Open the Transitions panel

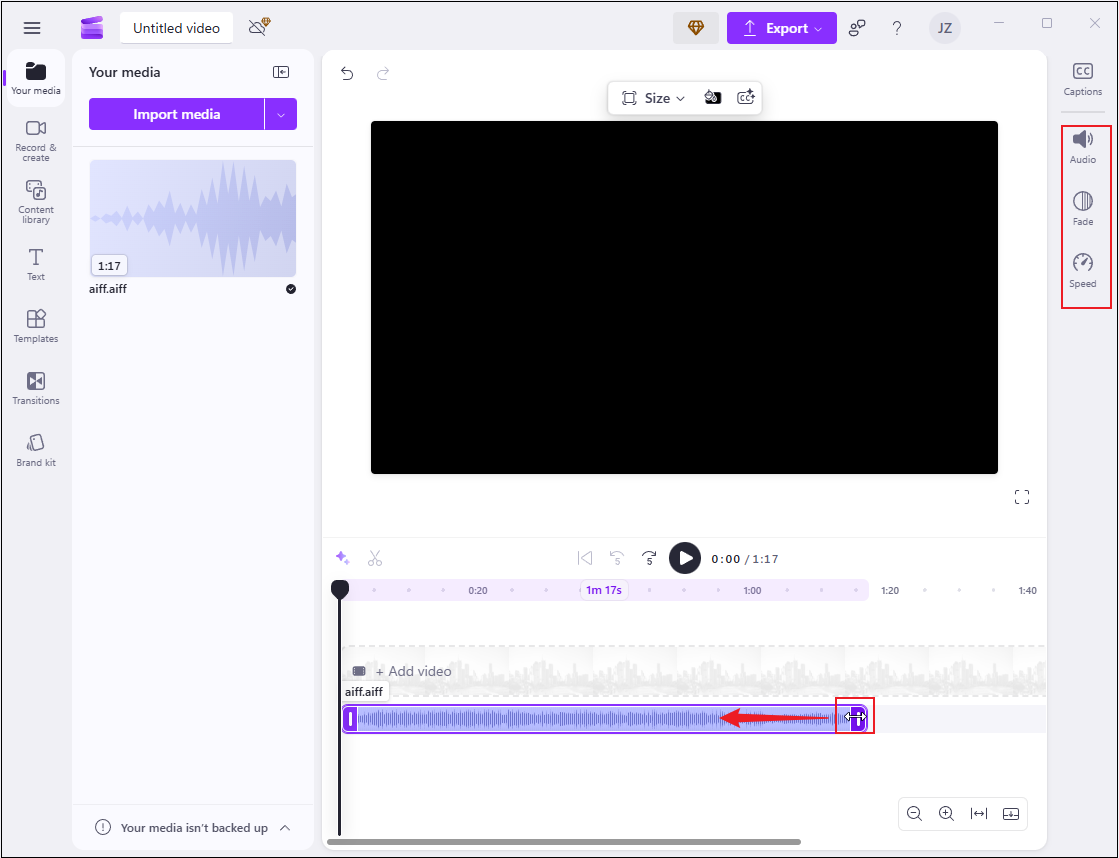tap(35, 388)
